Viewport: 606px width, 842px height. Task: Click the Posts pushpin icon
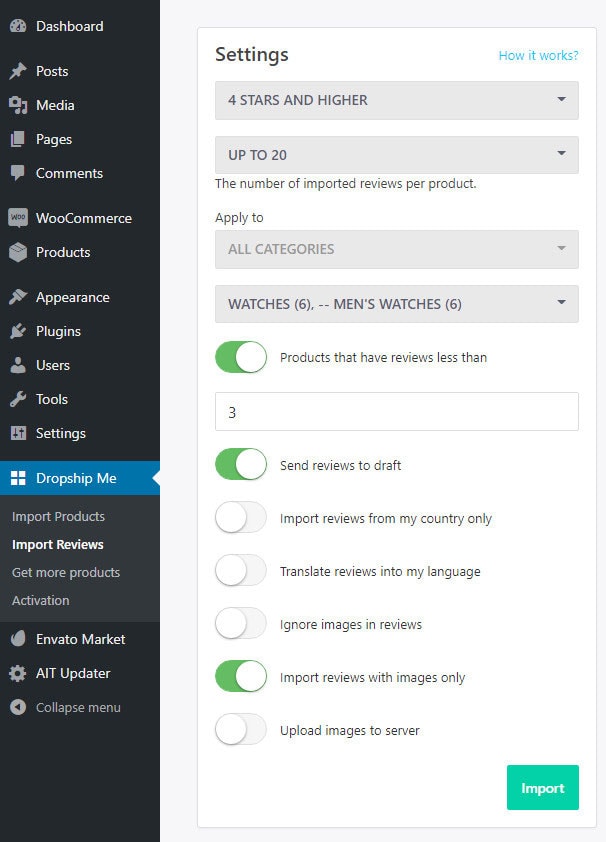point(18,71)
